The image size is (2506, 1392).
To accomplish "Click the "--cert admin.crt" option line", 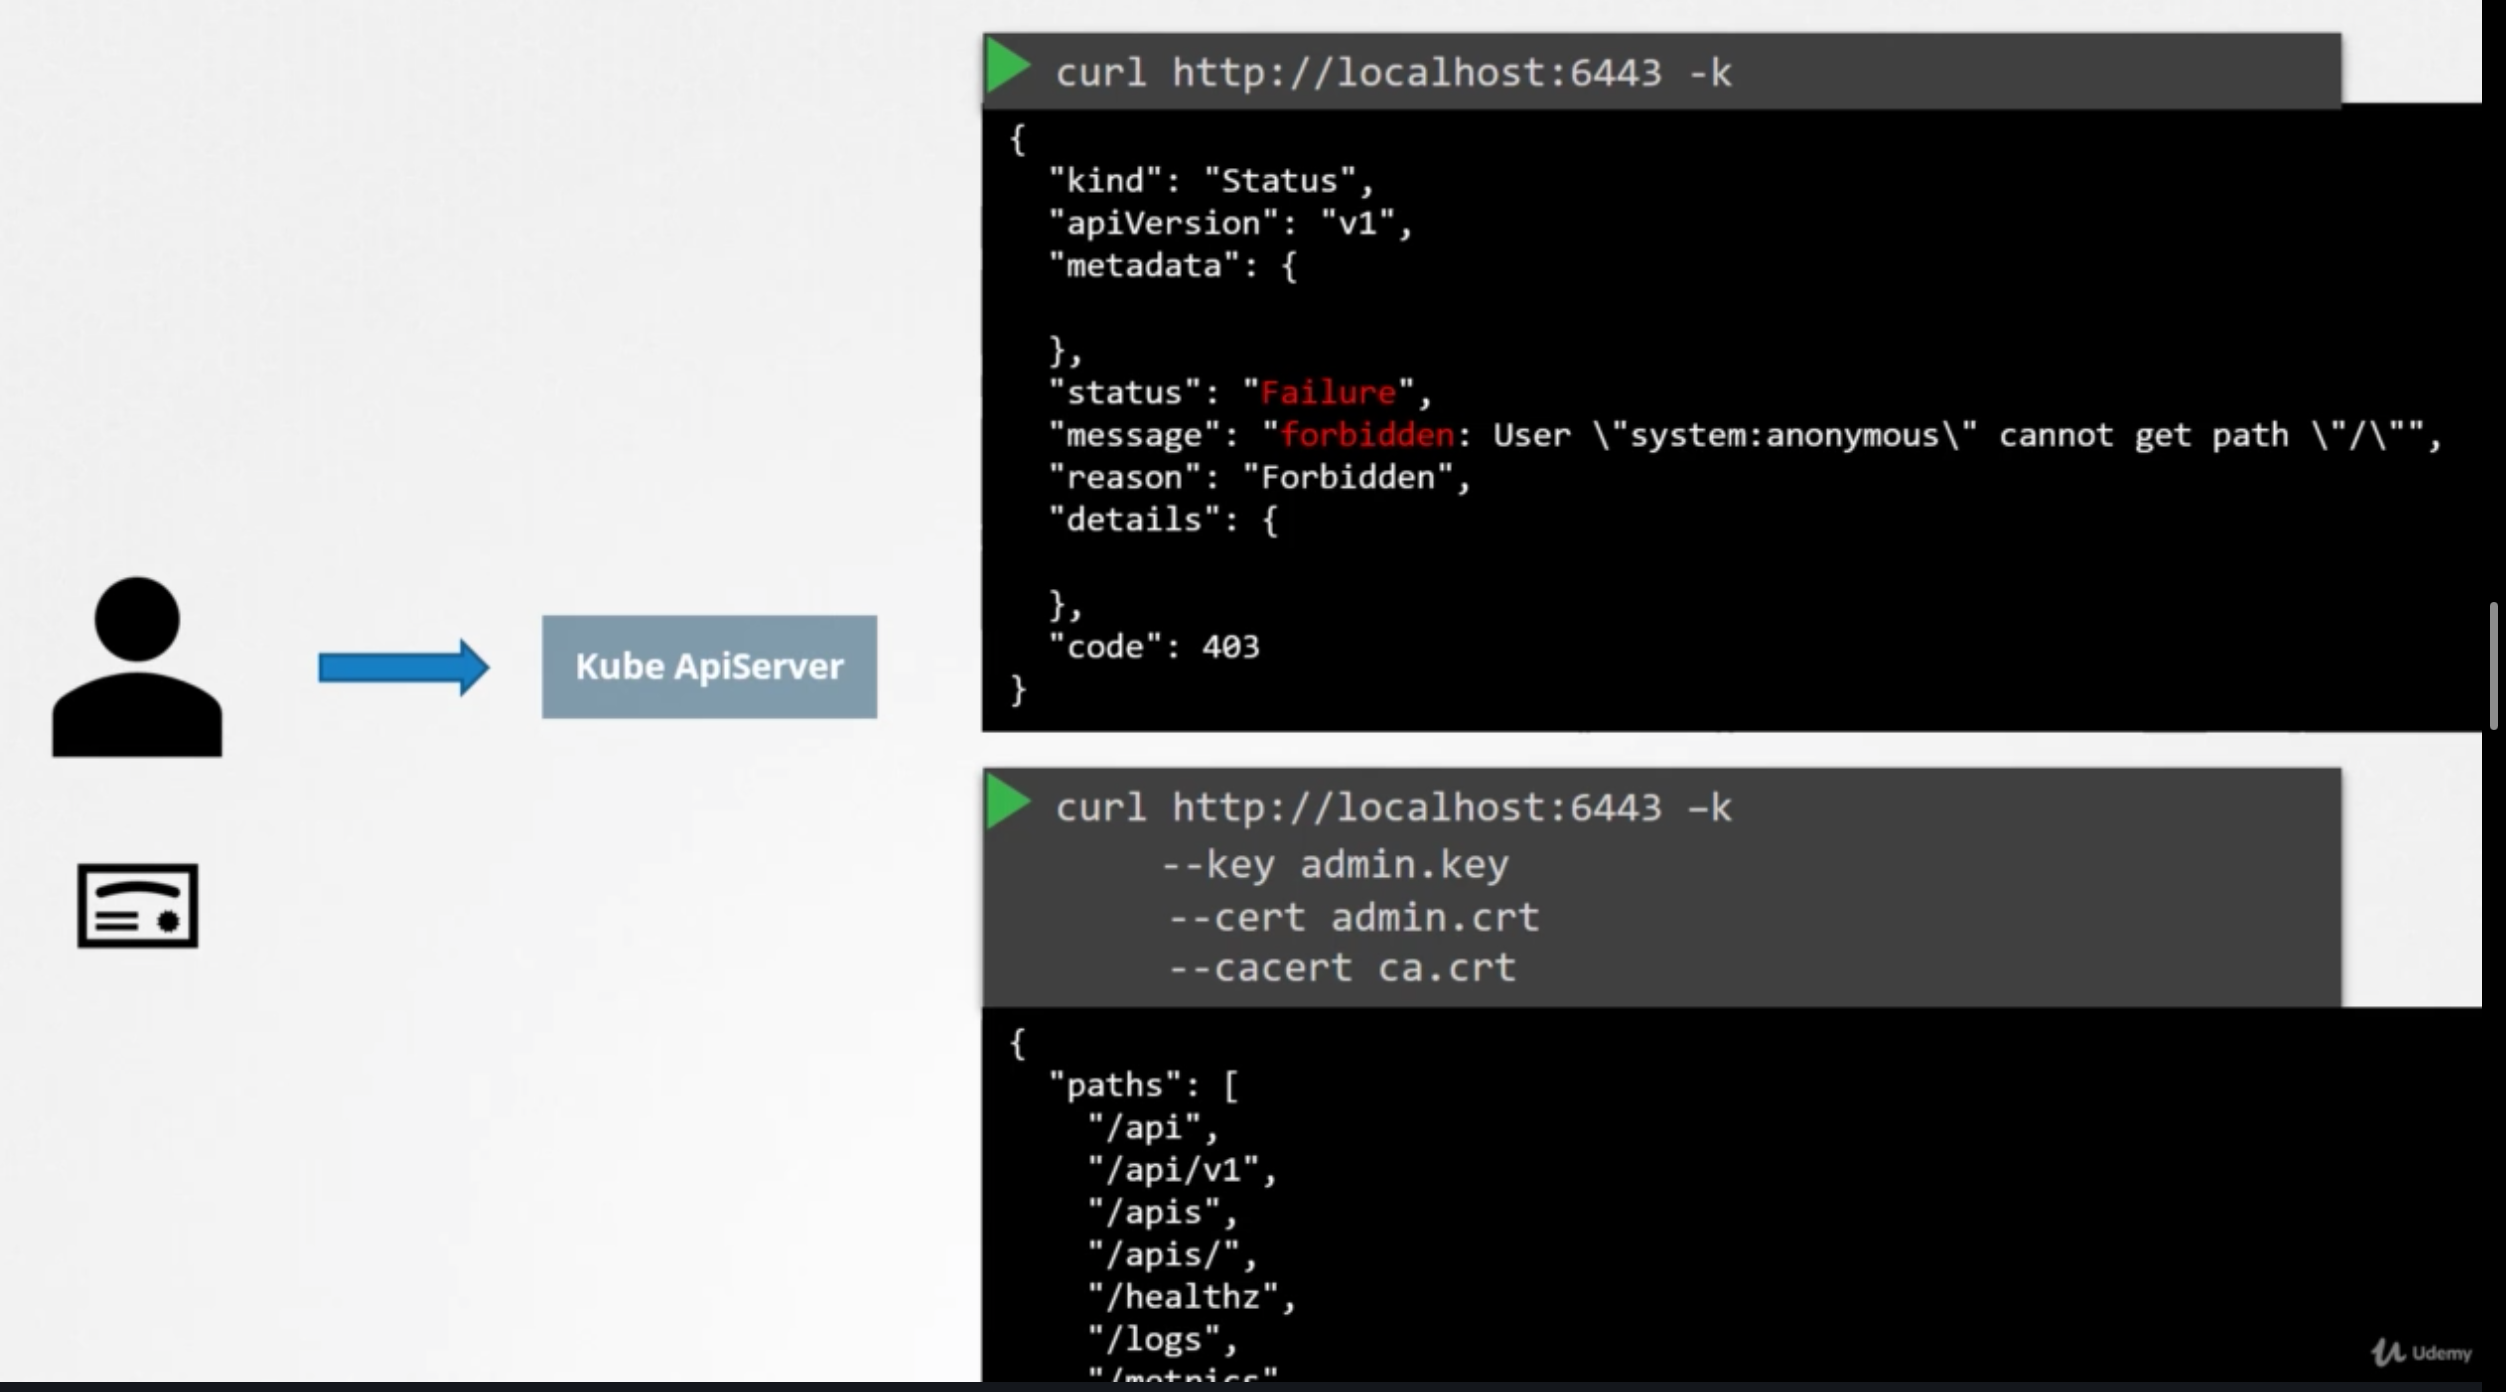I will click(1353, 917).
